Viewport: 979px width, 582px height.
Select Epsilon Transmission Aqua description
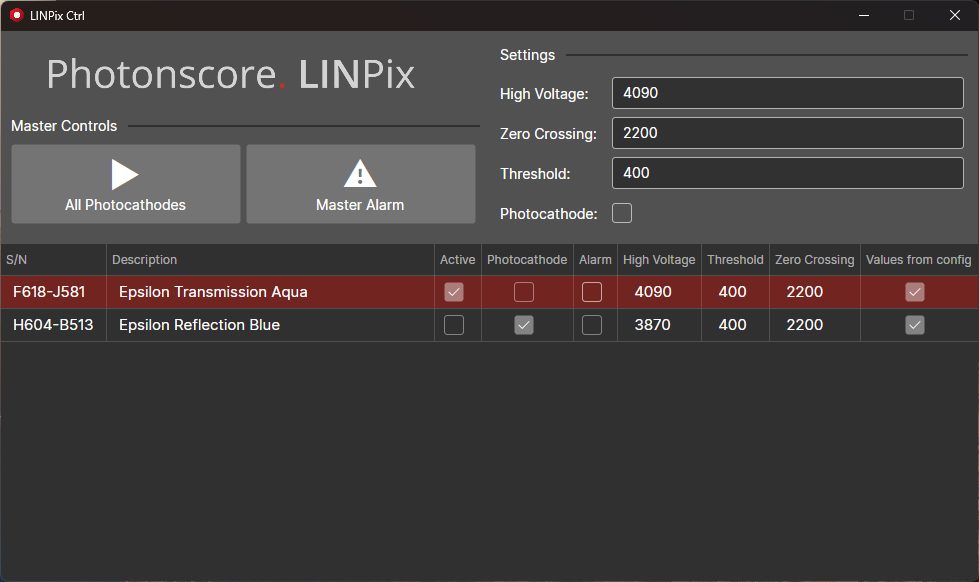click(213, 292)
